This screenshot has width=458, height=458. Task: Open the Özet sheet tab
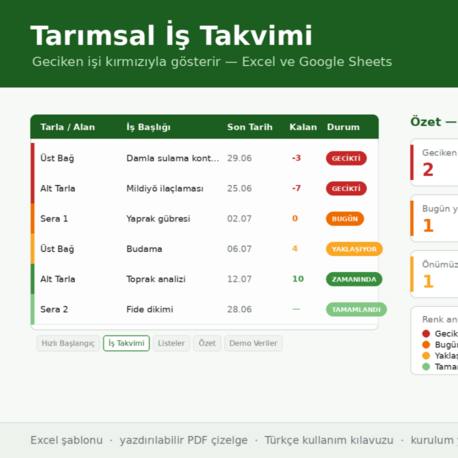coord(207,343)
